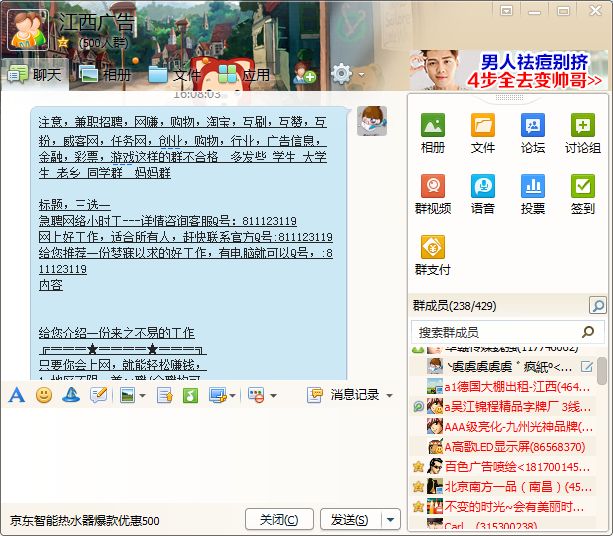Click the 京东智能热水器爆款优惠500 ad link
The width and height of the screenshot is (613, 536).
pyautogui.click(x=84, y=521)
